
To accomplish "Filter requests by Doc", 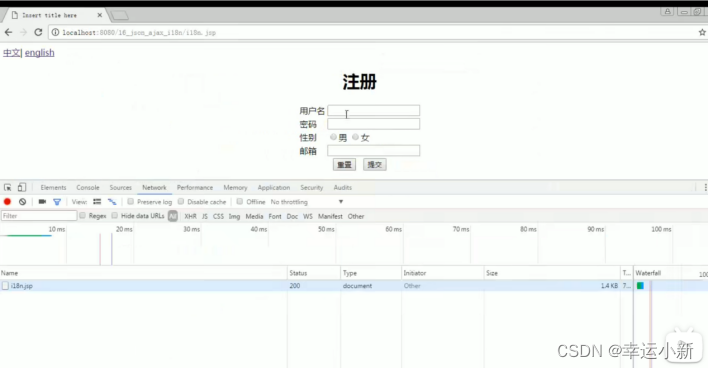I will (292, 216).
